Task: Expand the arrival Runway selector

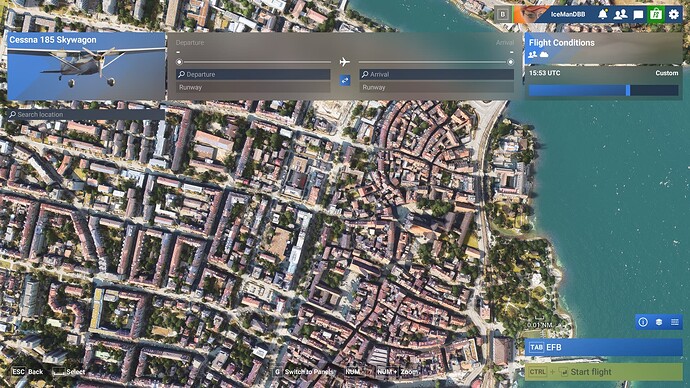Action: 437,88
